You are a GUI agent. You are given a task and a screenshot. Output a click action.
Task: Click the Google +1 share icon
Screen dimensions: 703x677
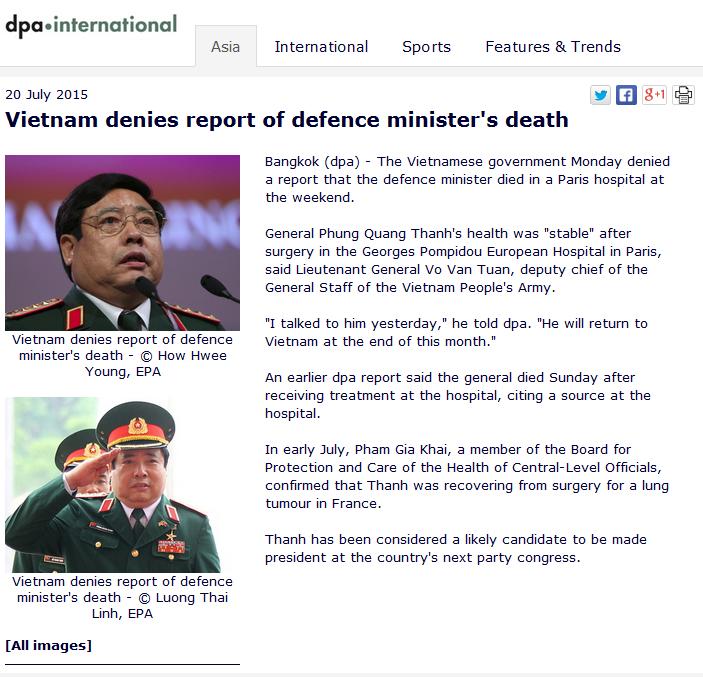coord(655,95)
